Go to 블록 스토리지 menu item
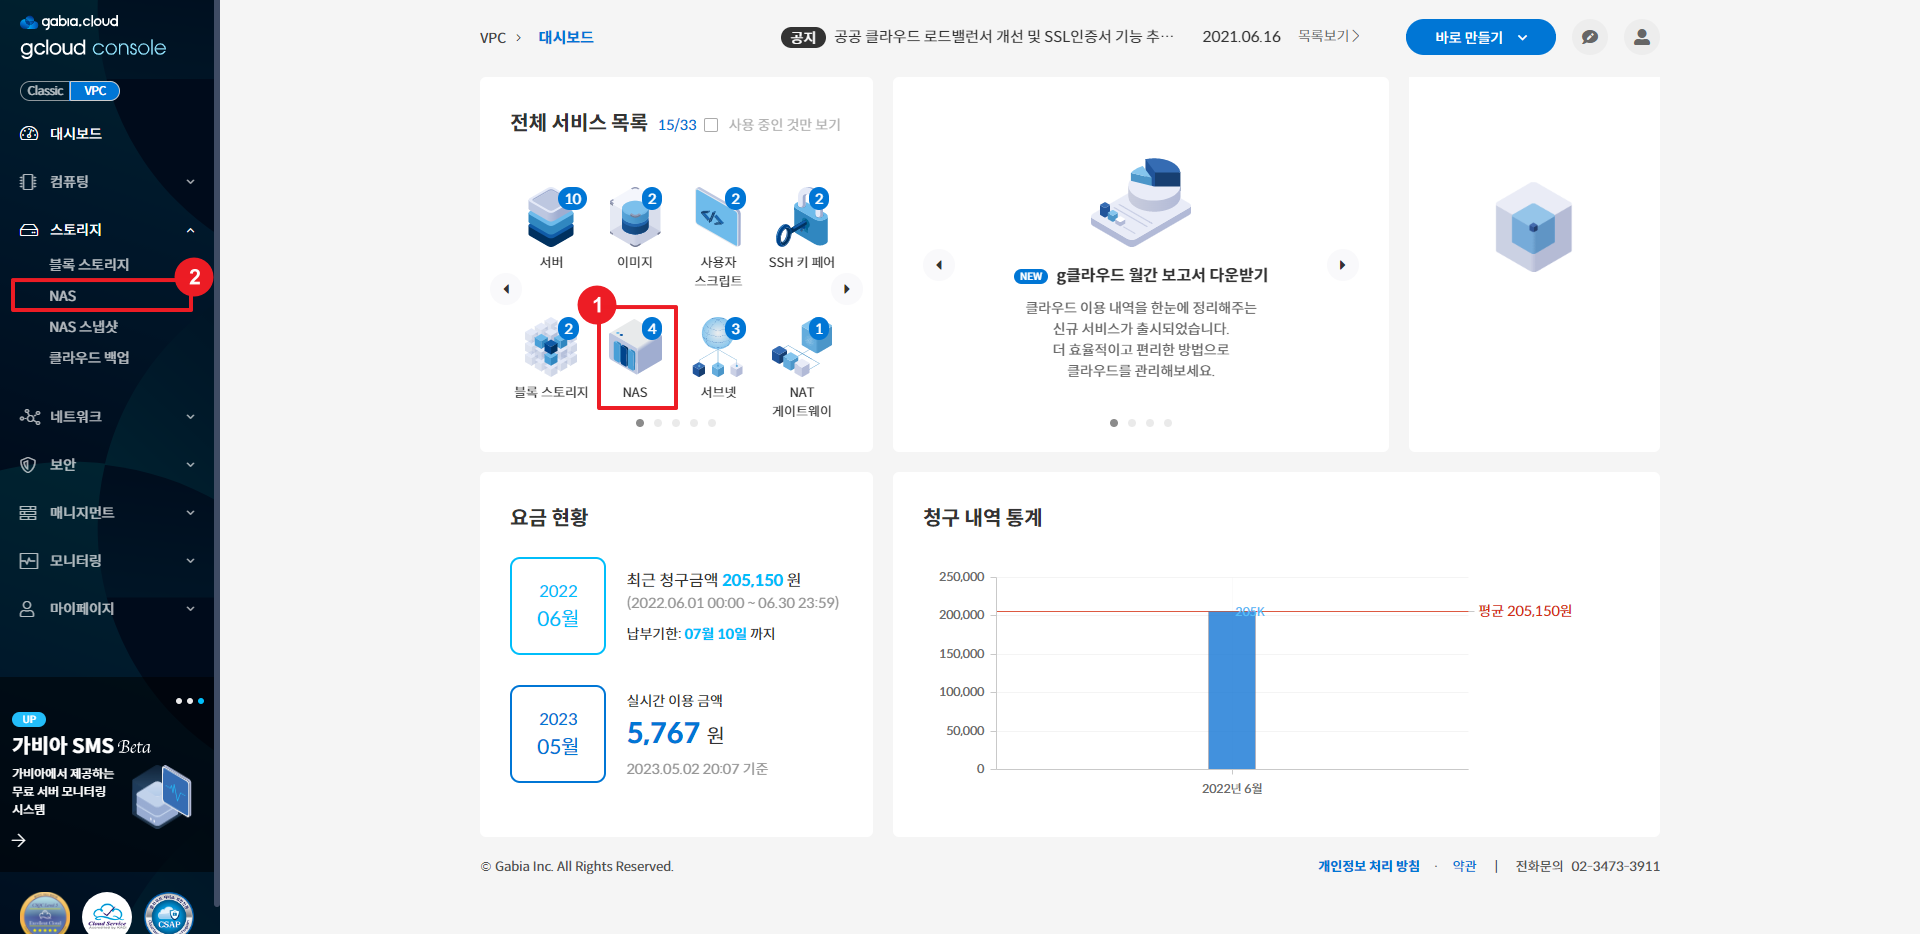1920x934 pixels. coord(89,264)
